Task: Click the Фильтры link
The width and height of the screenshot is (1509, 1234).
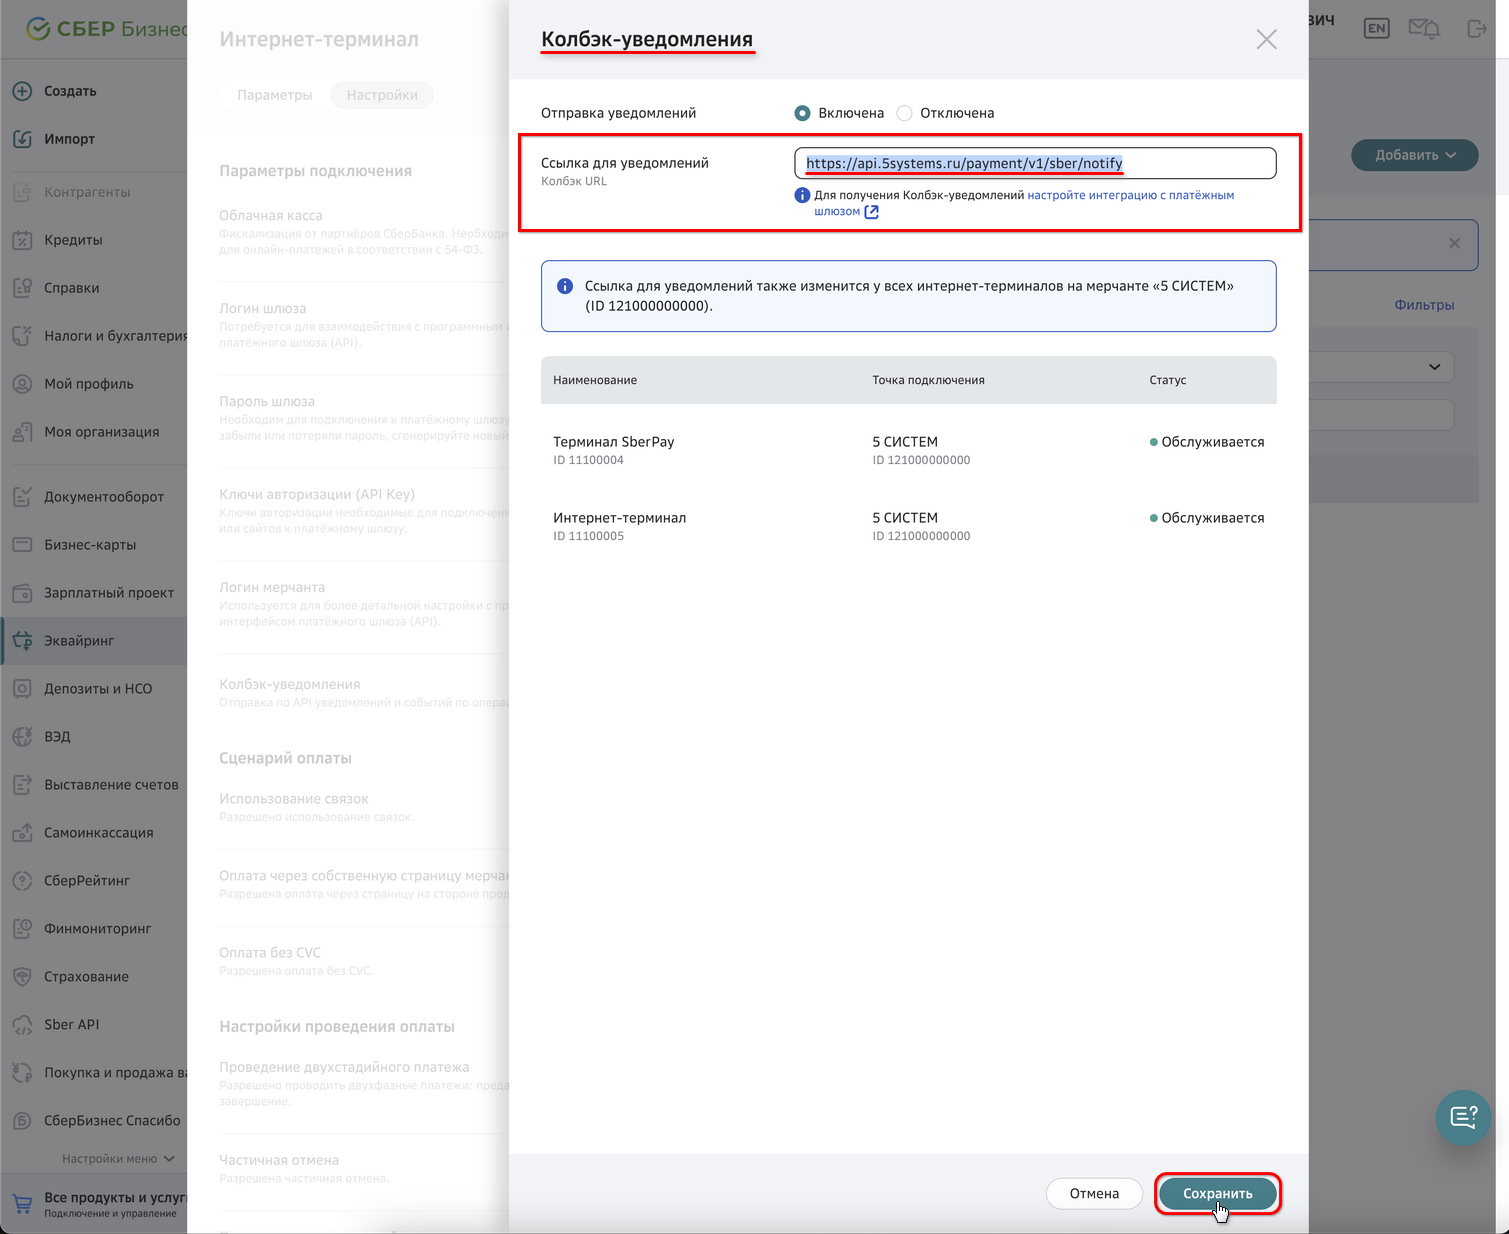Action: [x=1424, y=305]
